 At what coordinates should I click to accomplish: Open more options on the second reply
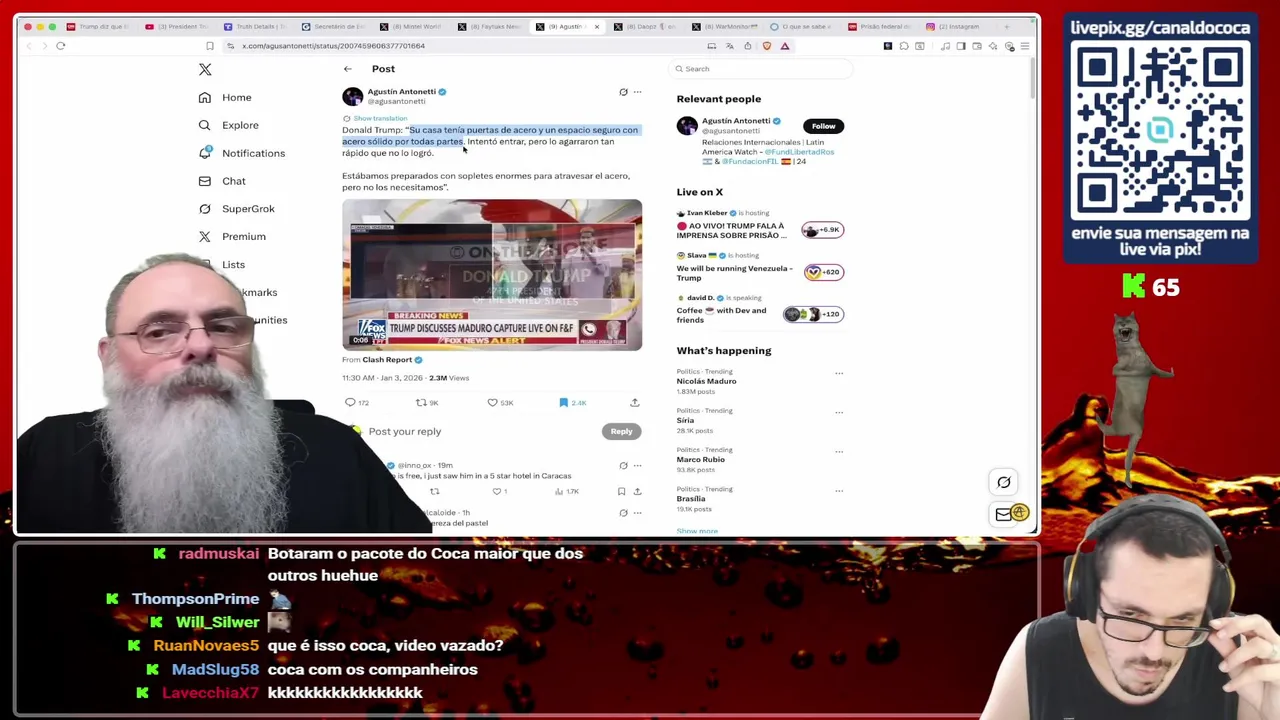(x=637, y=513)
